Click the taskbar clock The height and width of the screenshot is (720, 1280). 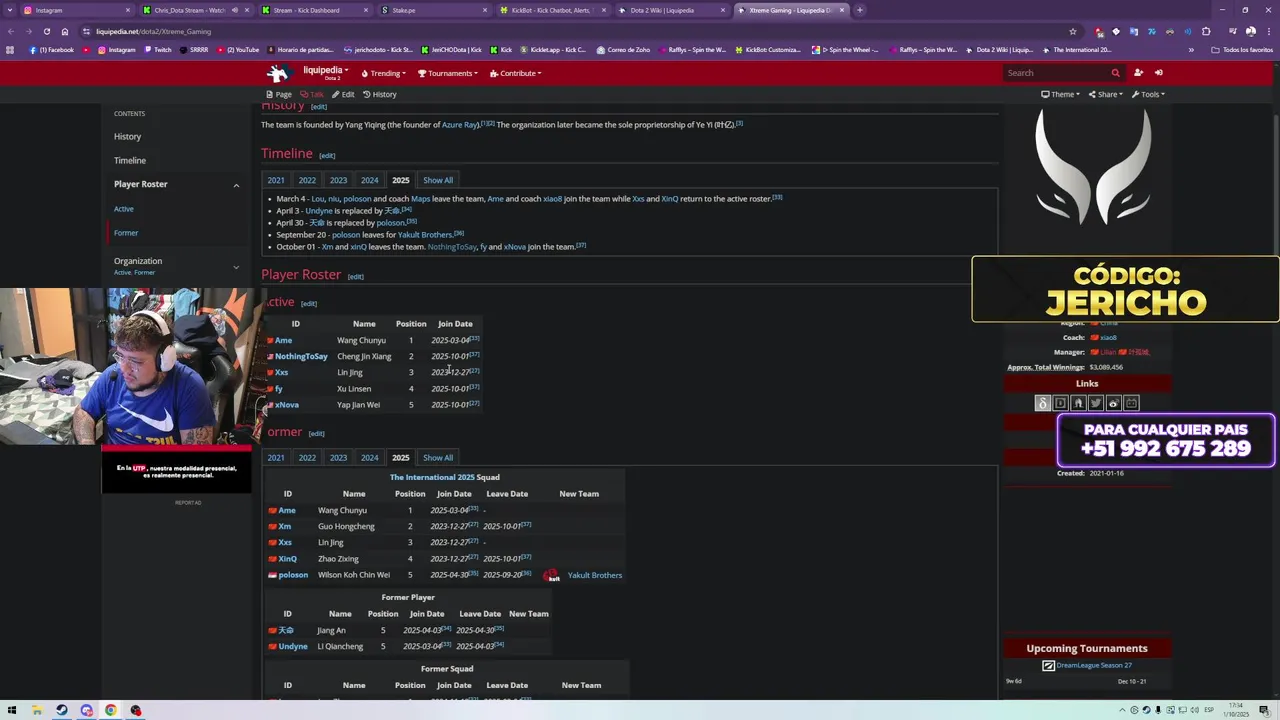[1236, 710]
